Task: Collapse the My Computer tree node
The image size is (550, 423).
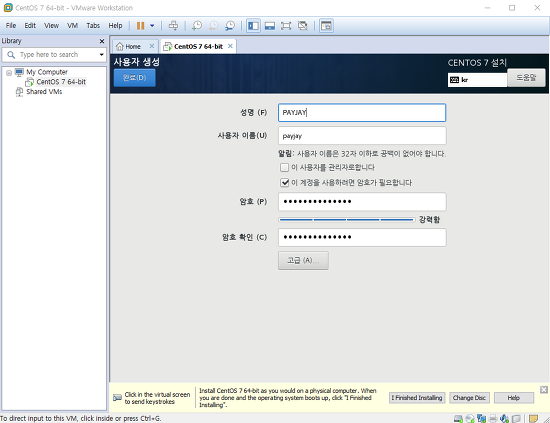Action: pyautogui.click(x=9, y=73)
